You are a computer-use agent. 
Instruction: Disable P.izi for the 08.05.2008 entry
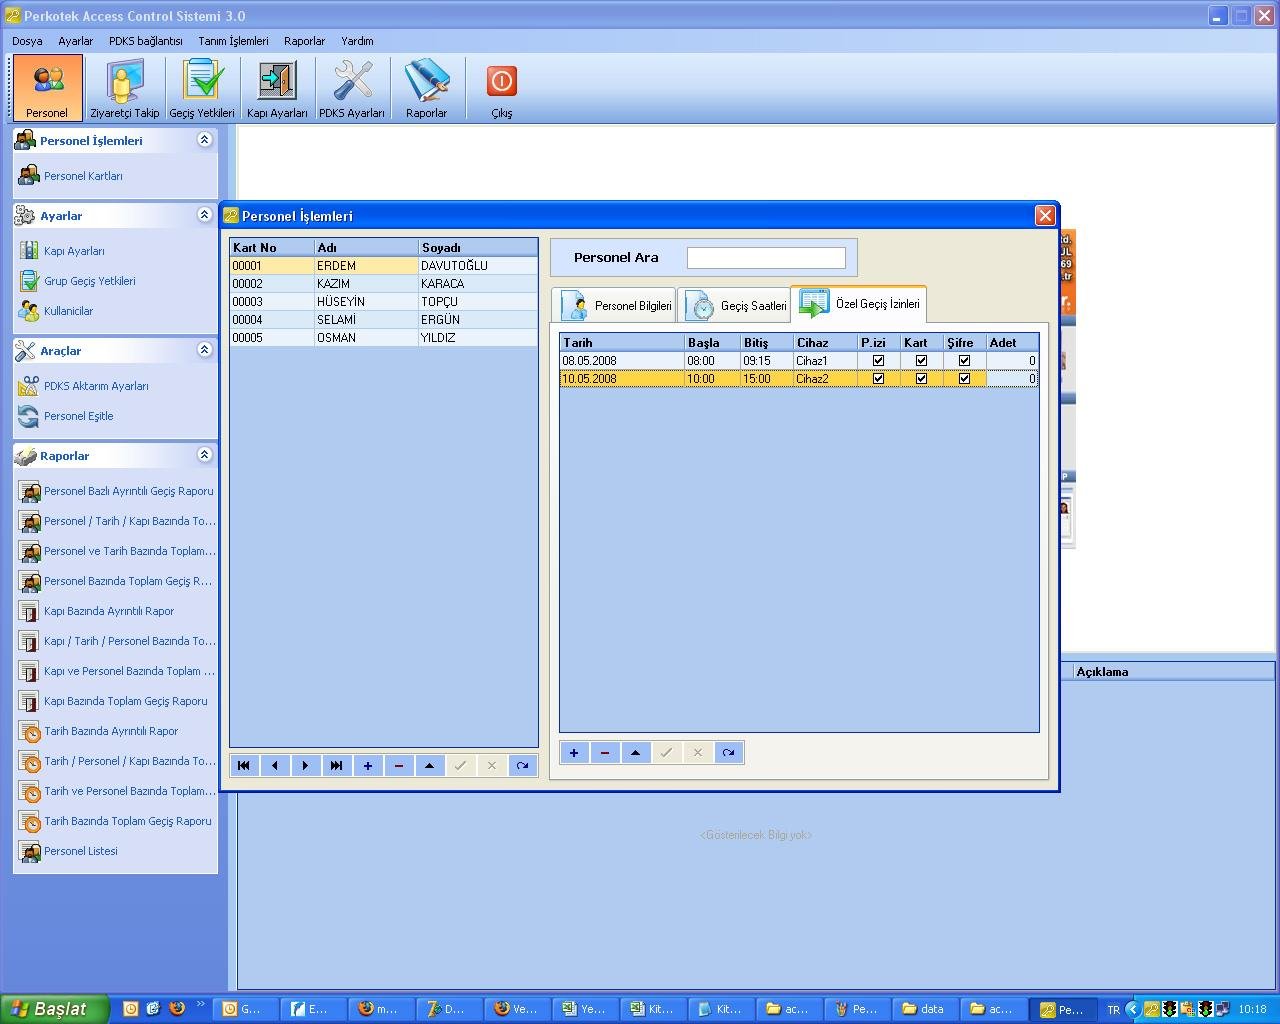point(877,360)
